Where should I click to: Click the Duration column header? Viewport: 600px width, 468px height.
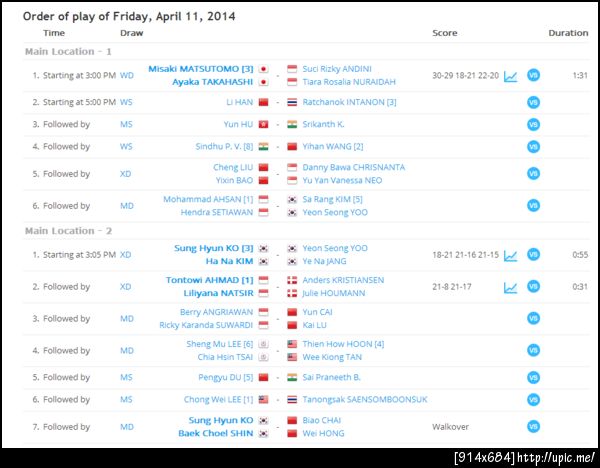point(567,33)
